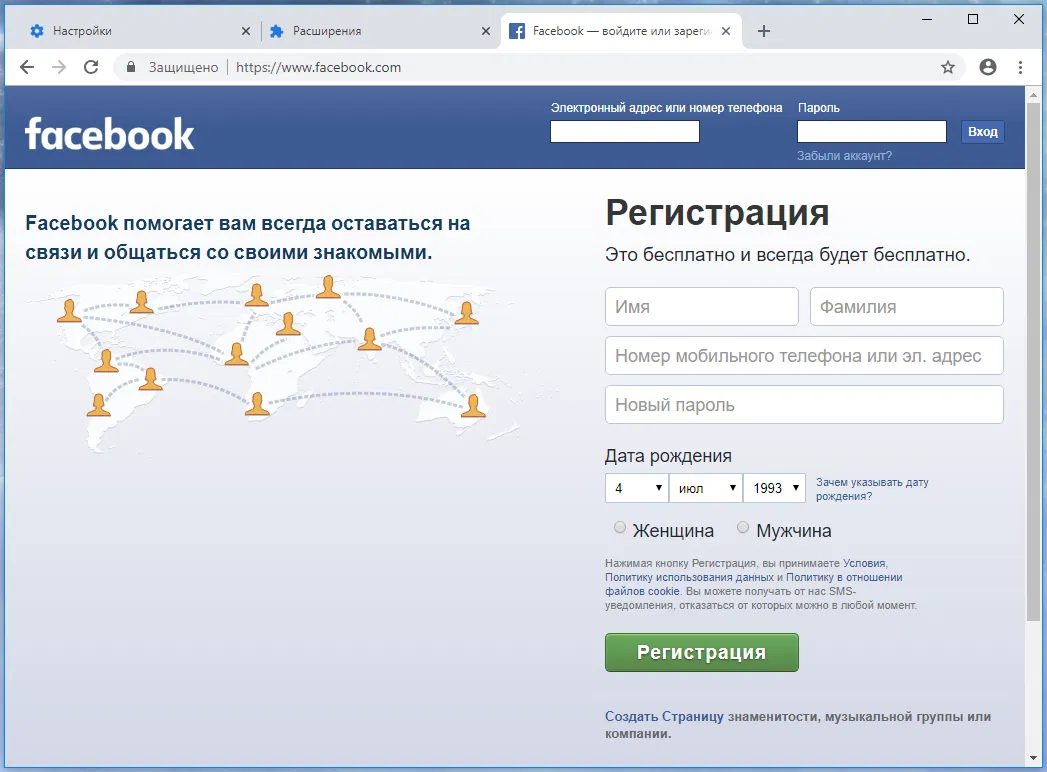This screenshot has height=772, width=1047.
Task: Reload the Facebook page
Action: (x=91, y=67)
